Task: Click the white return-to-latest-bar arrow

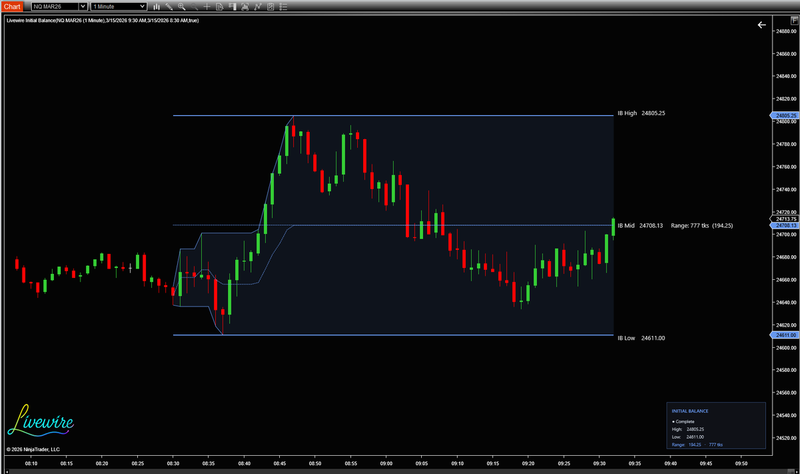Action: 762,24
